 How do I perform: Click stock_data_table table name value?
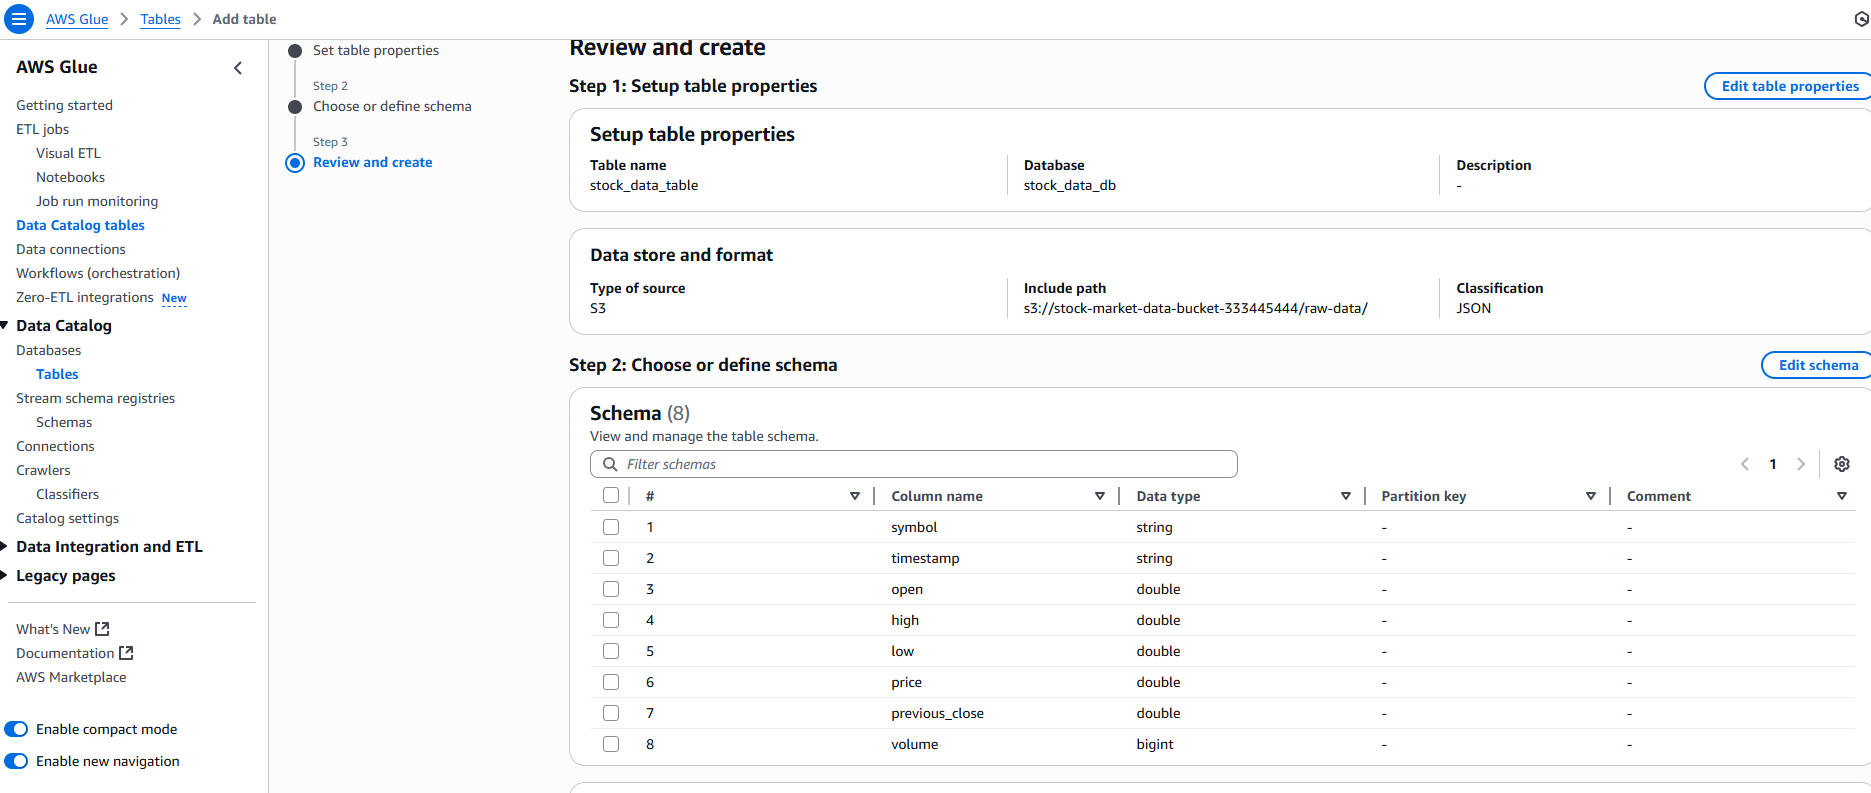644,185
